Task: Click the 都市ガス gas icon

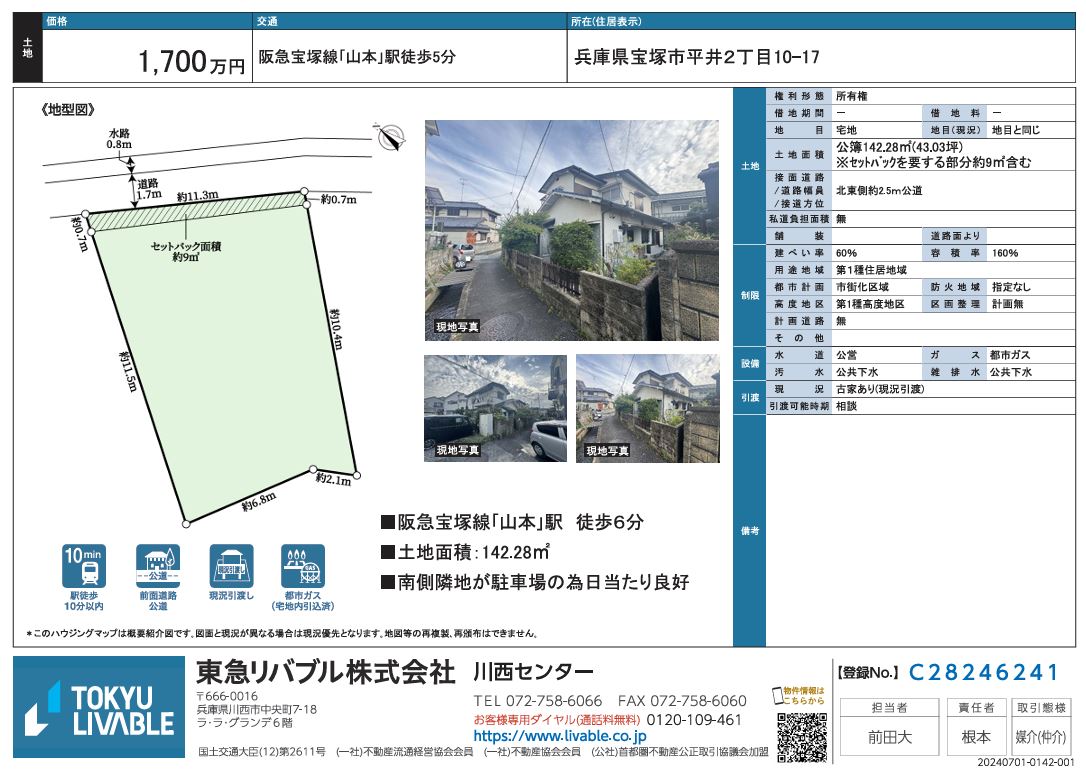Action: 302,567
